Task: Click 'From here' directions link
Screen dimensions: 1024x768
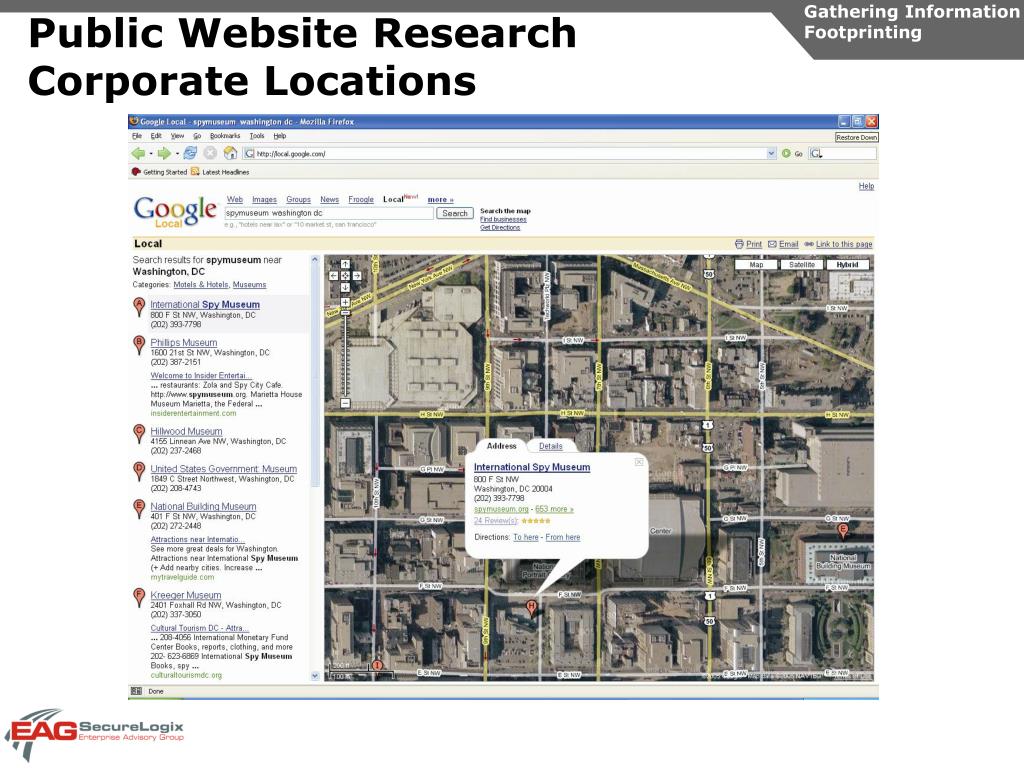Action: pos(562,537)
